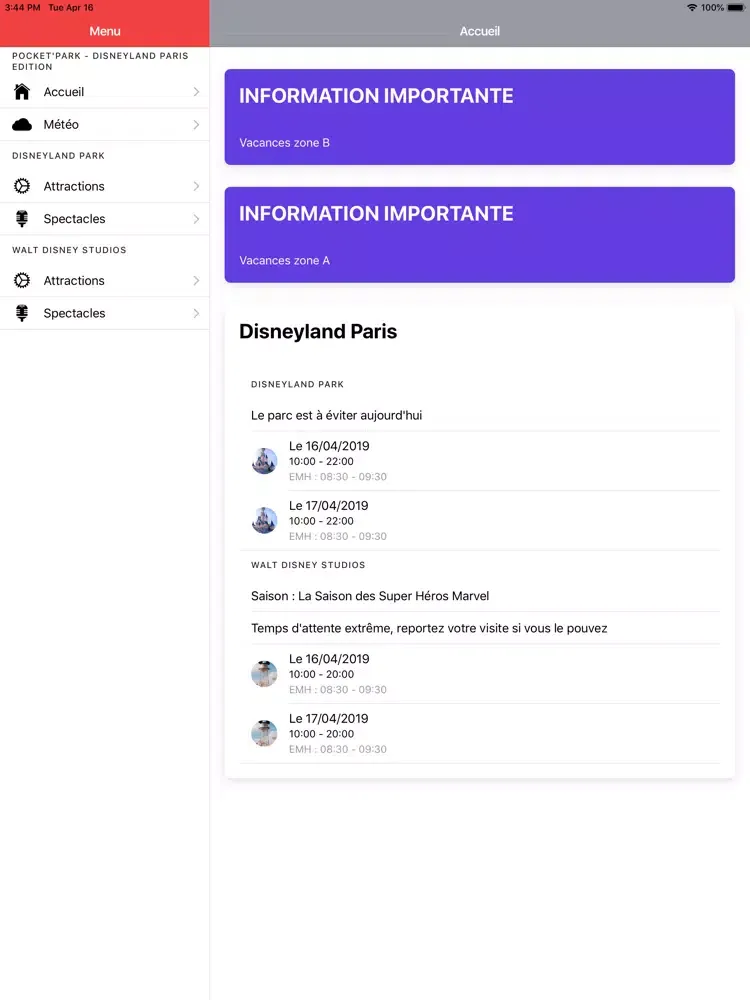750x1000 pixels.
Task: Tap 'Le 17/04/2019' with hours 10:00 - 20:00
Action: click(480, 733)
